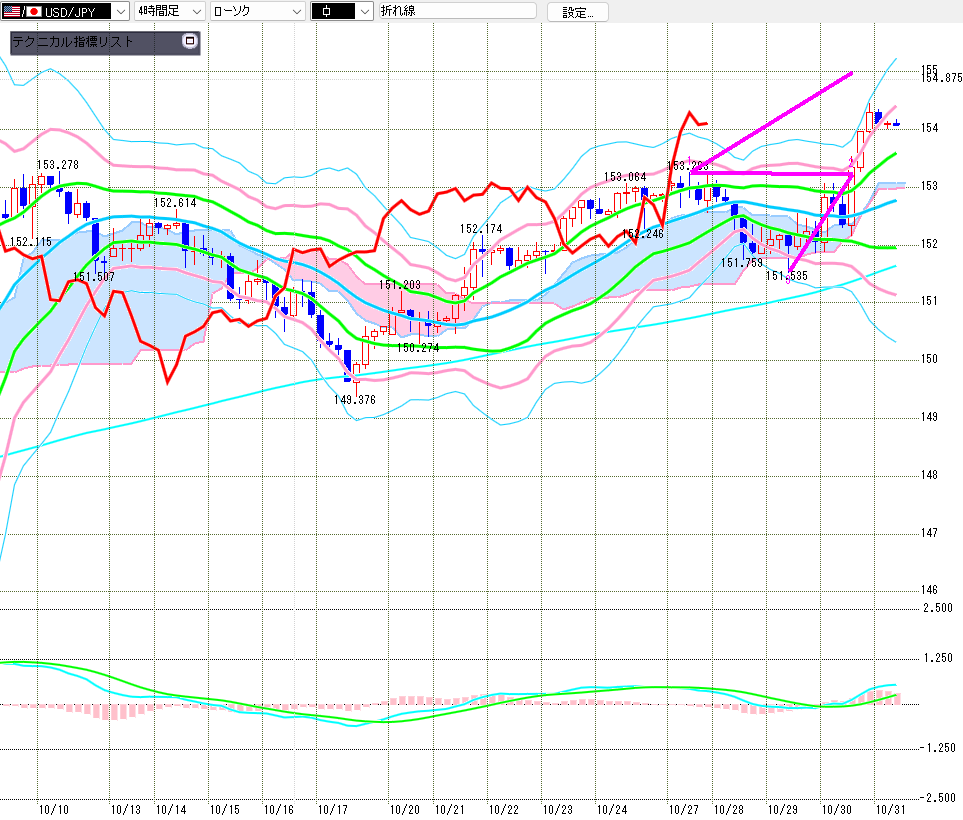
Task: Select the 10/27 date on time axis
Action: [683, 808]
